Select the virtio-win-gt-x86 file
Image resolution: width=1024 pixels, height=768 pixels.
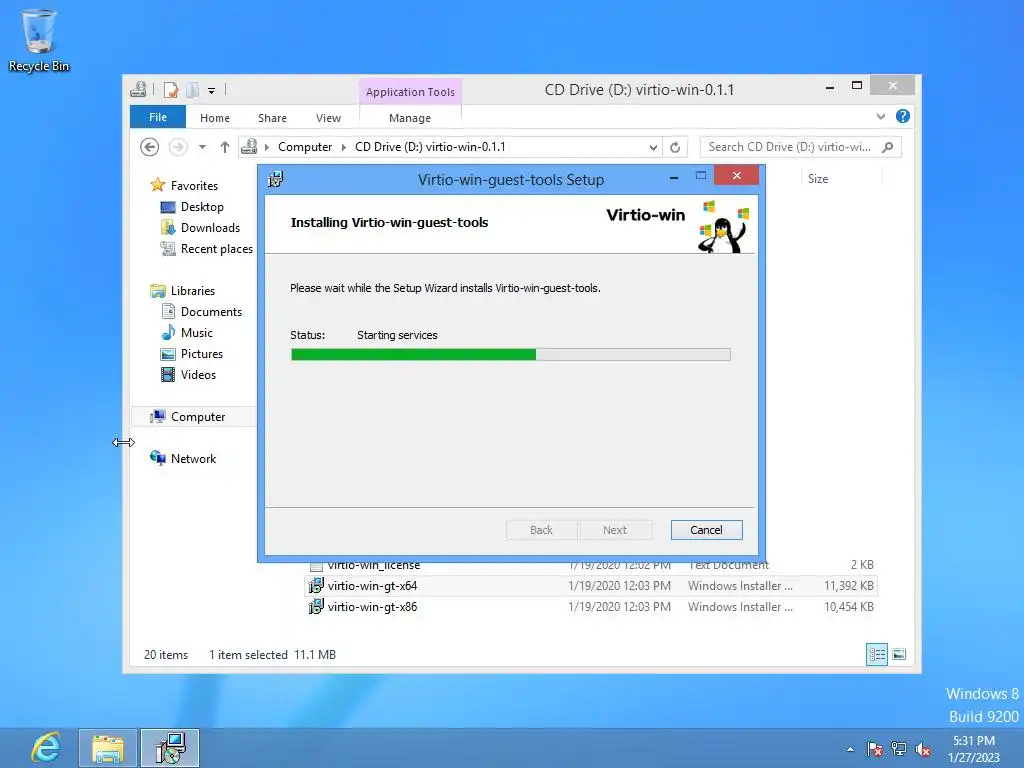point(372,607)
